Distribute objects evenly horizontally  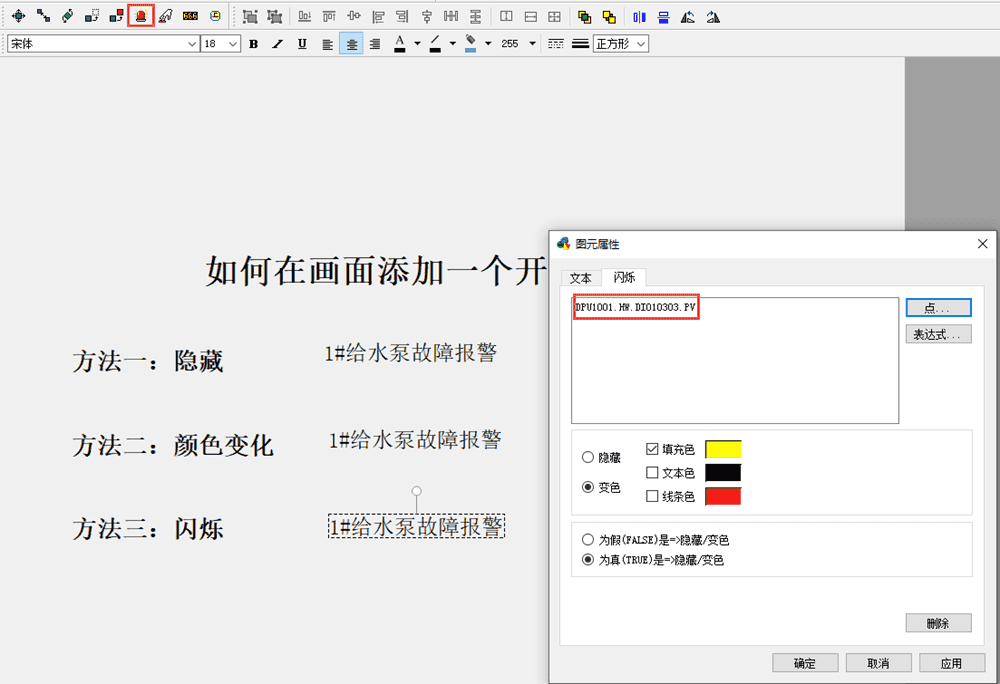tap(451, 17)
